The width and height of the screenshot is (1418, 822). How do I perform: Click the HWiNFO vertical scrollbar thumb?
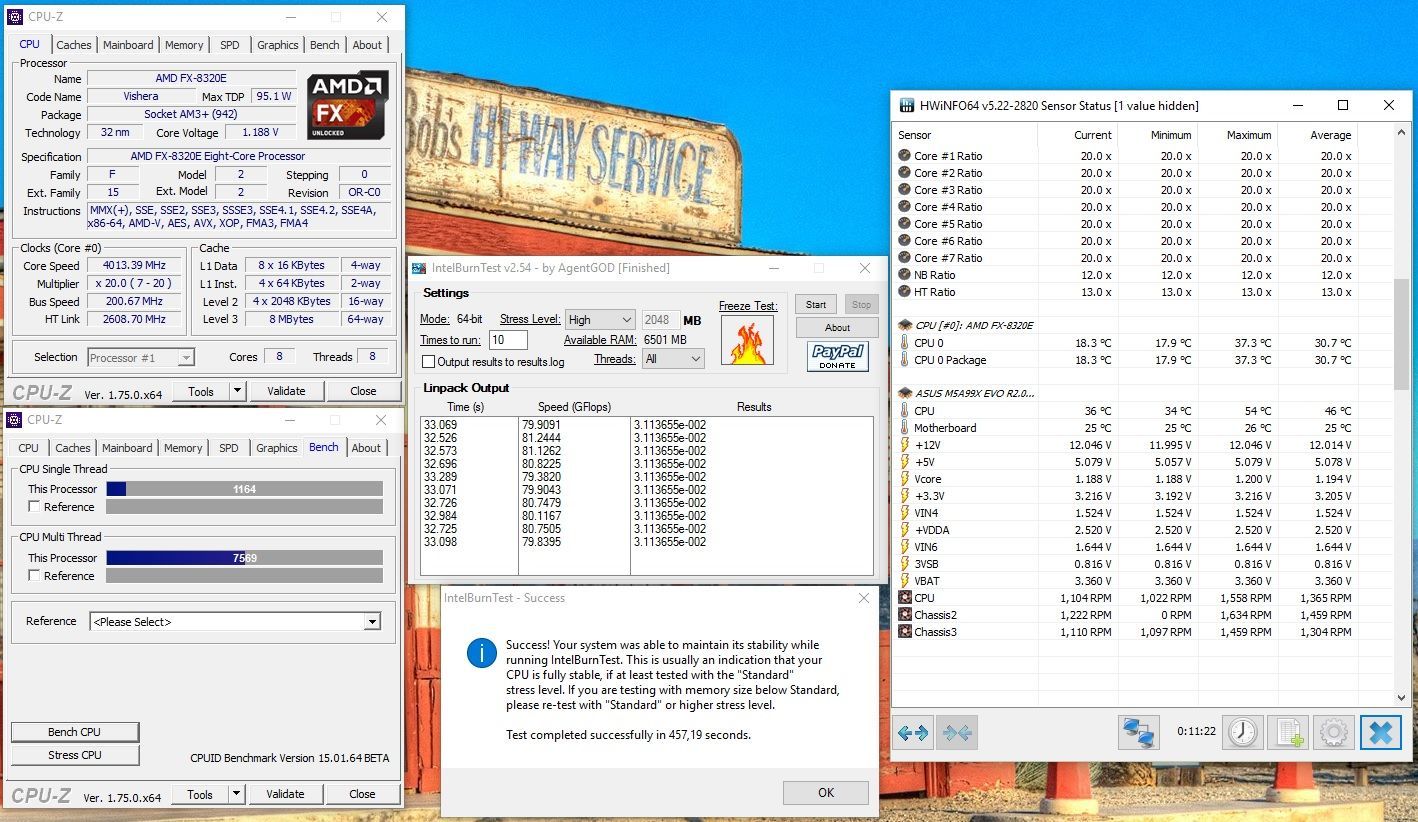(x=1401, y=335)
